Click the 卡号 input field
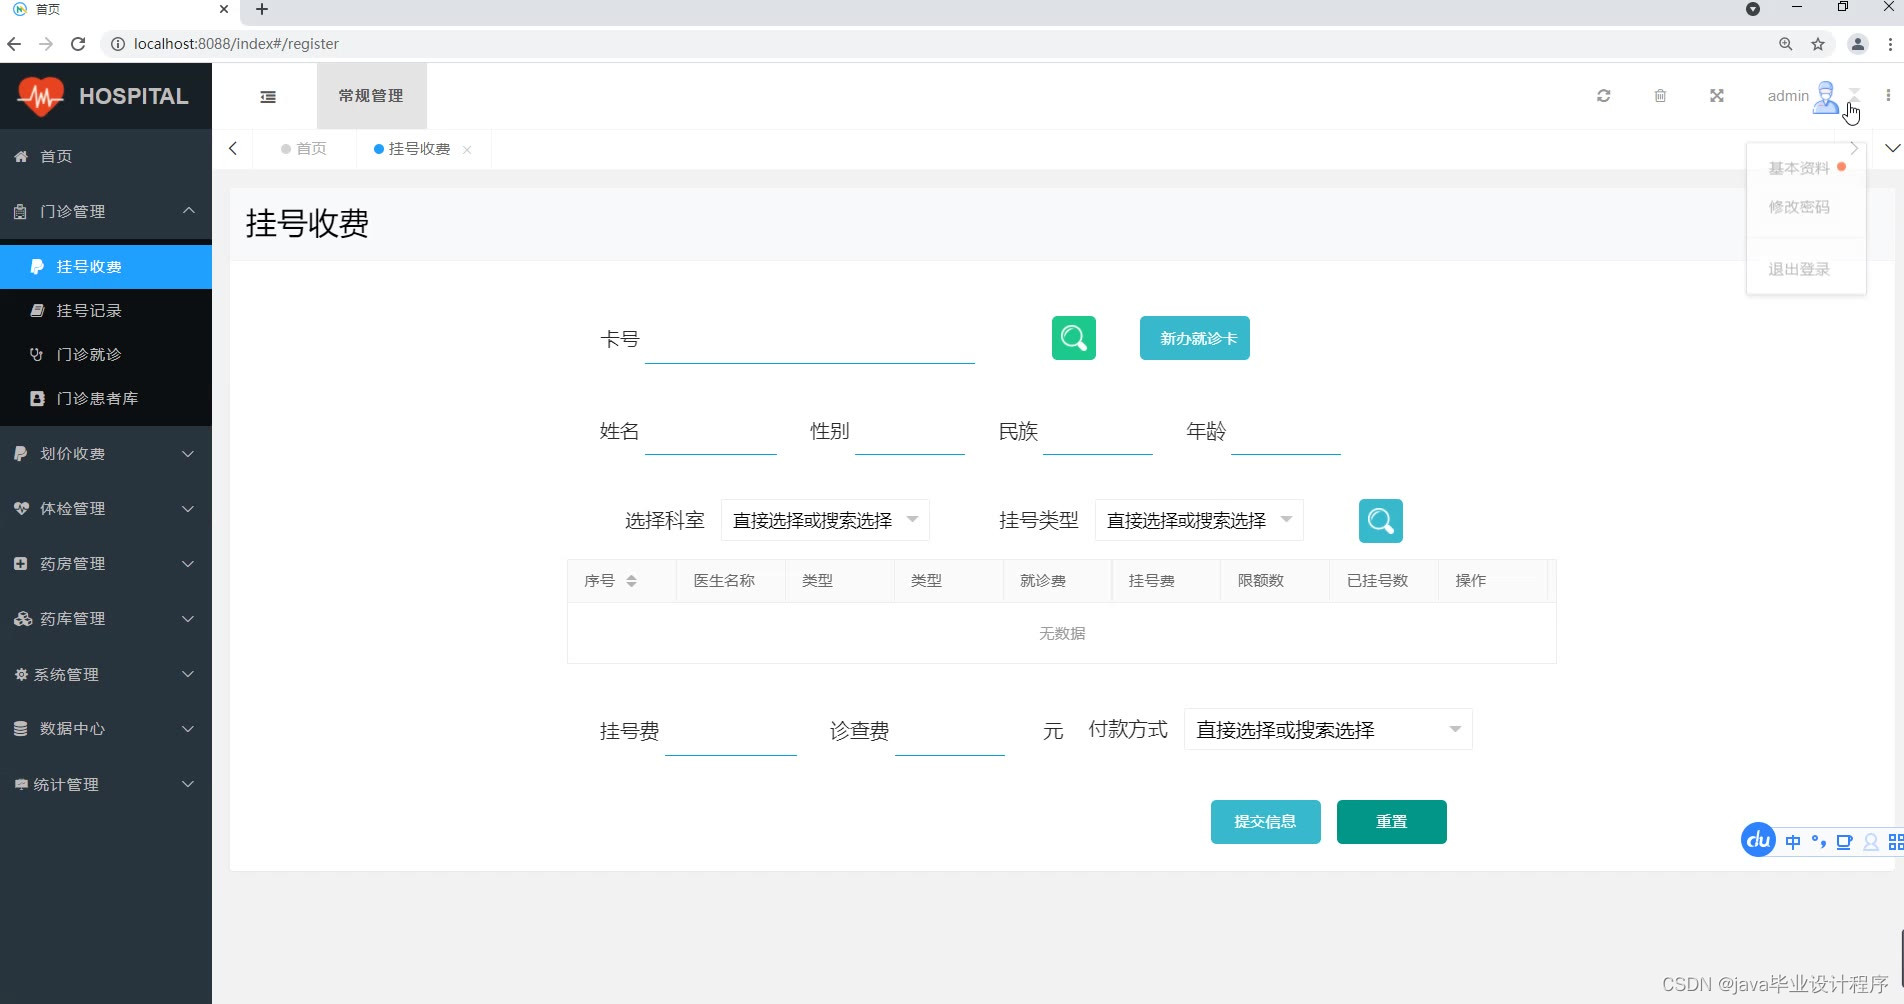The width and height of the screenshot is (1904, 1004). coord(810,340)
